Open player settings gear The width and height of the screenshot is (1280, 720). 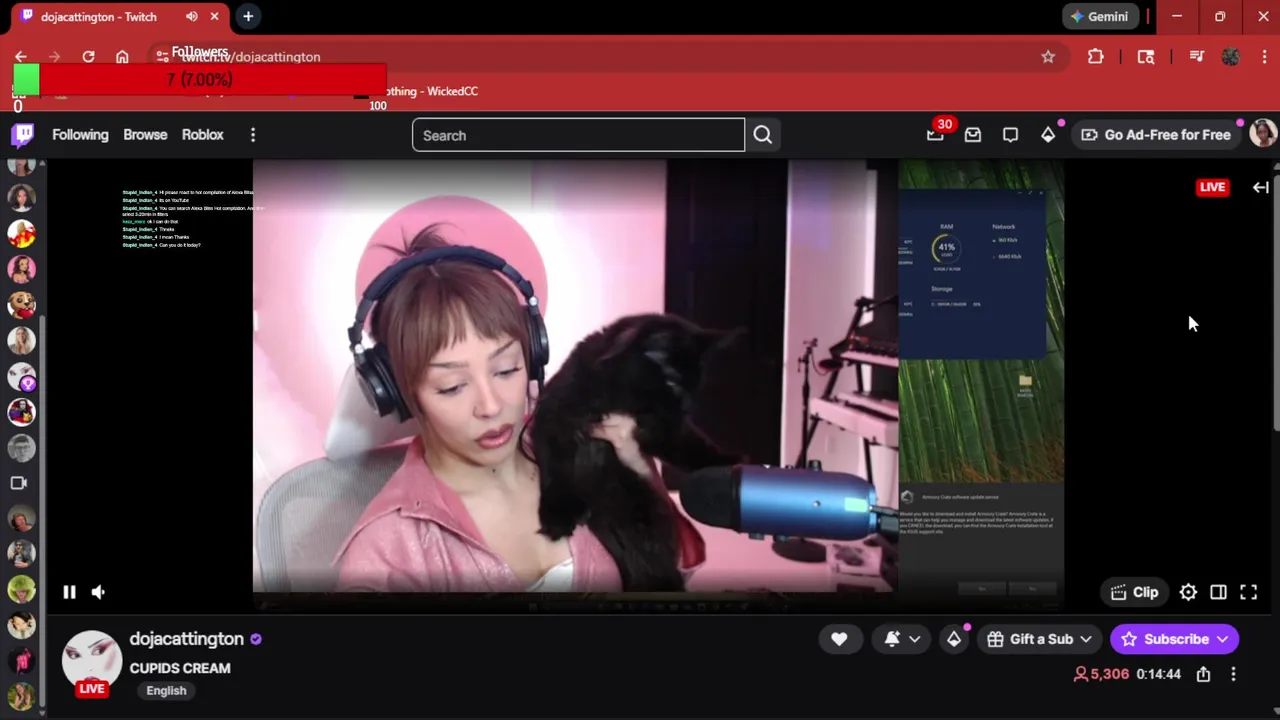pos(1188,592)
